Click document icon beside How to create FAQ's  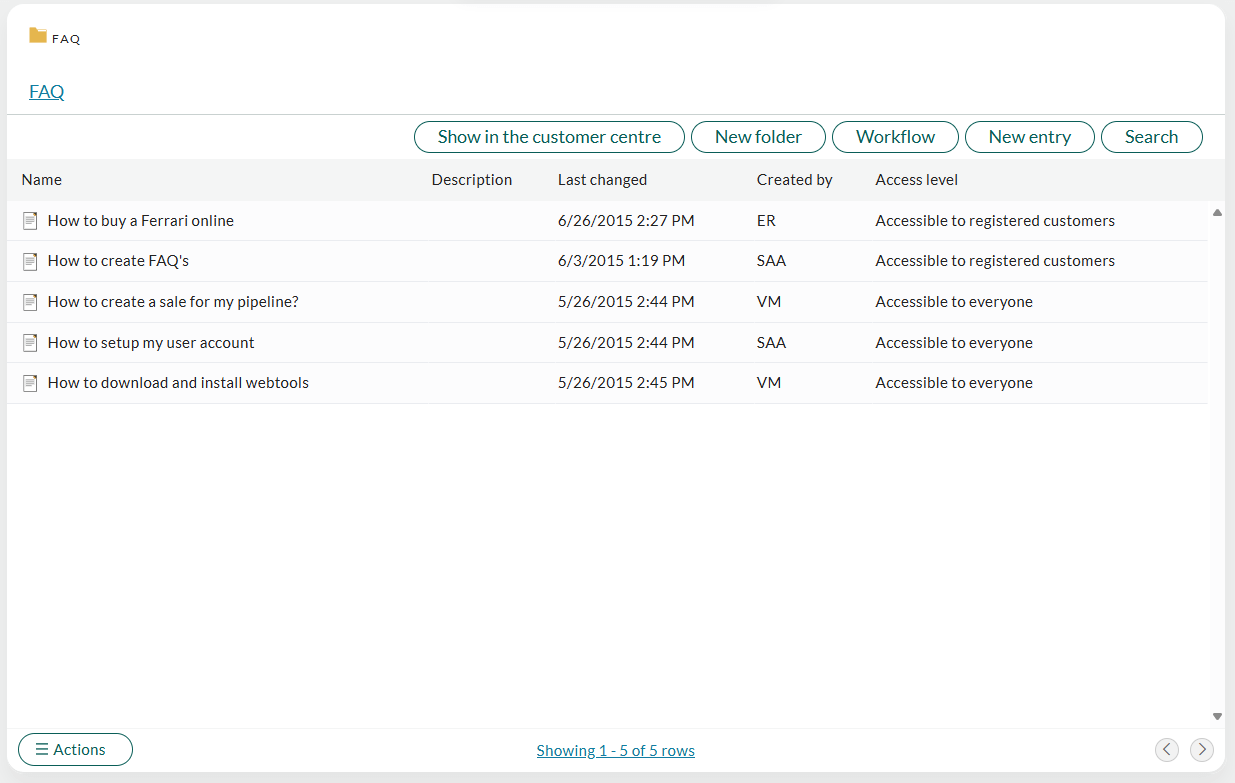tap(30, 261)
